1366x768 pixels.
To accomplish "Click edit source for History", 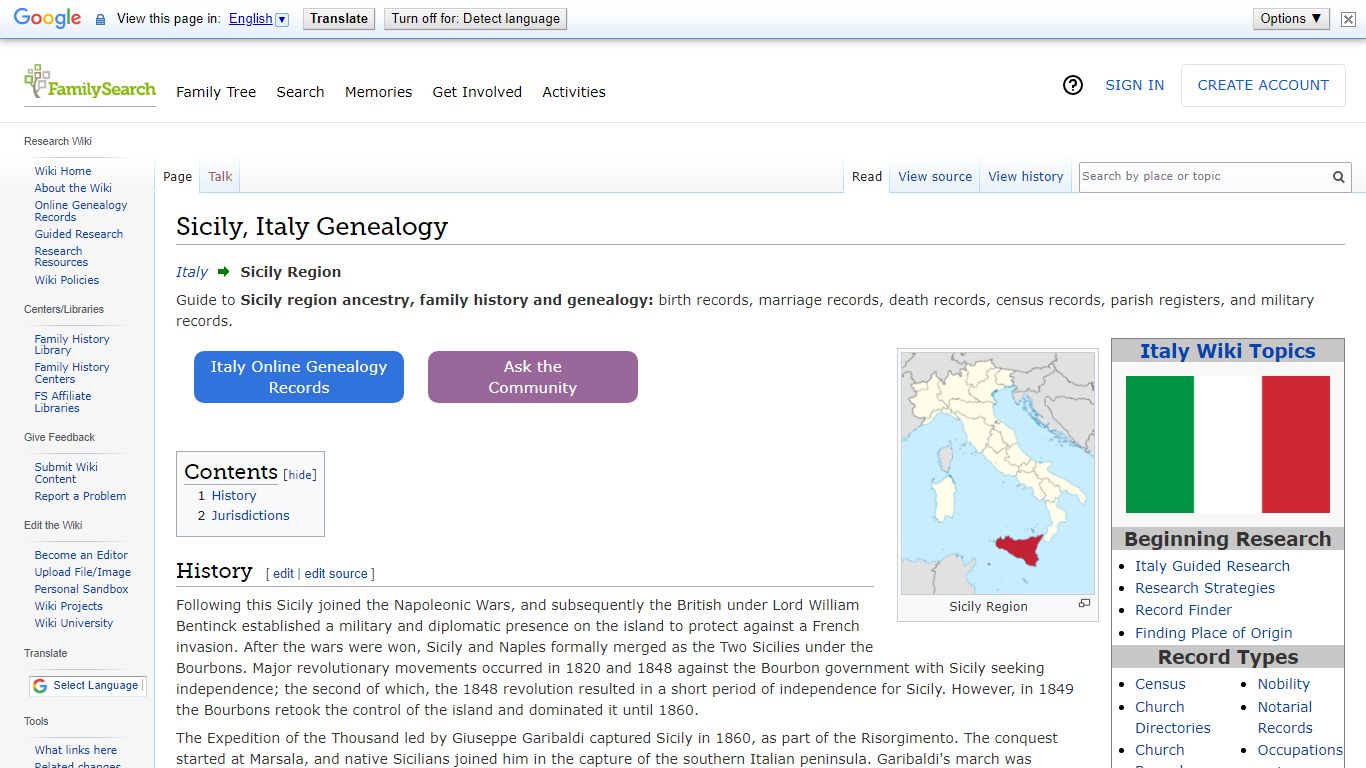I will pos(336,574).
